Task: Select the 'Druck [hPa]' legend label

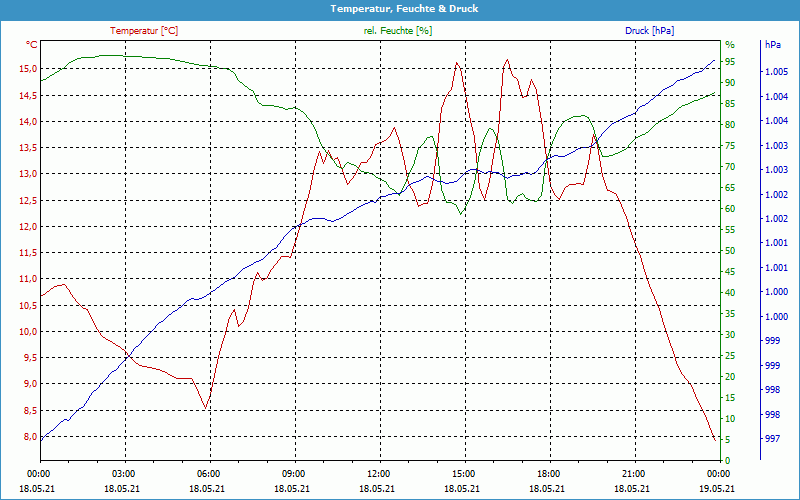Action: pyautogui.click(x=649, y=31)
